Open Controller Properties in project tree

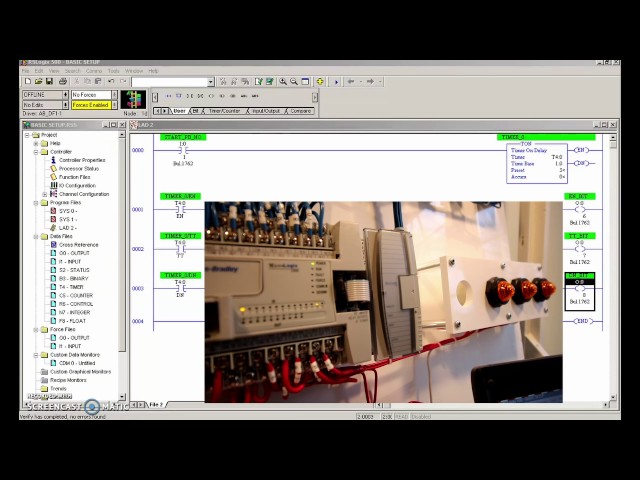(x=82, y=160)
